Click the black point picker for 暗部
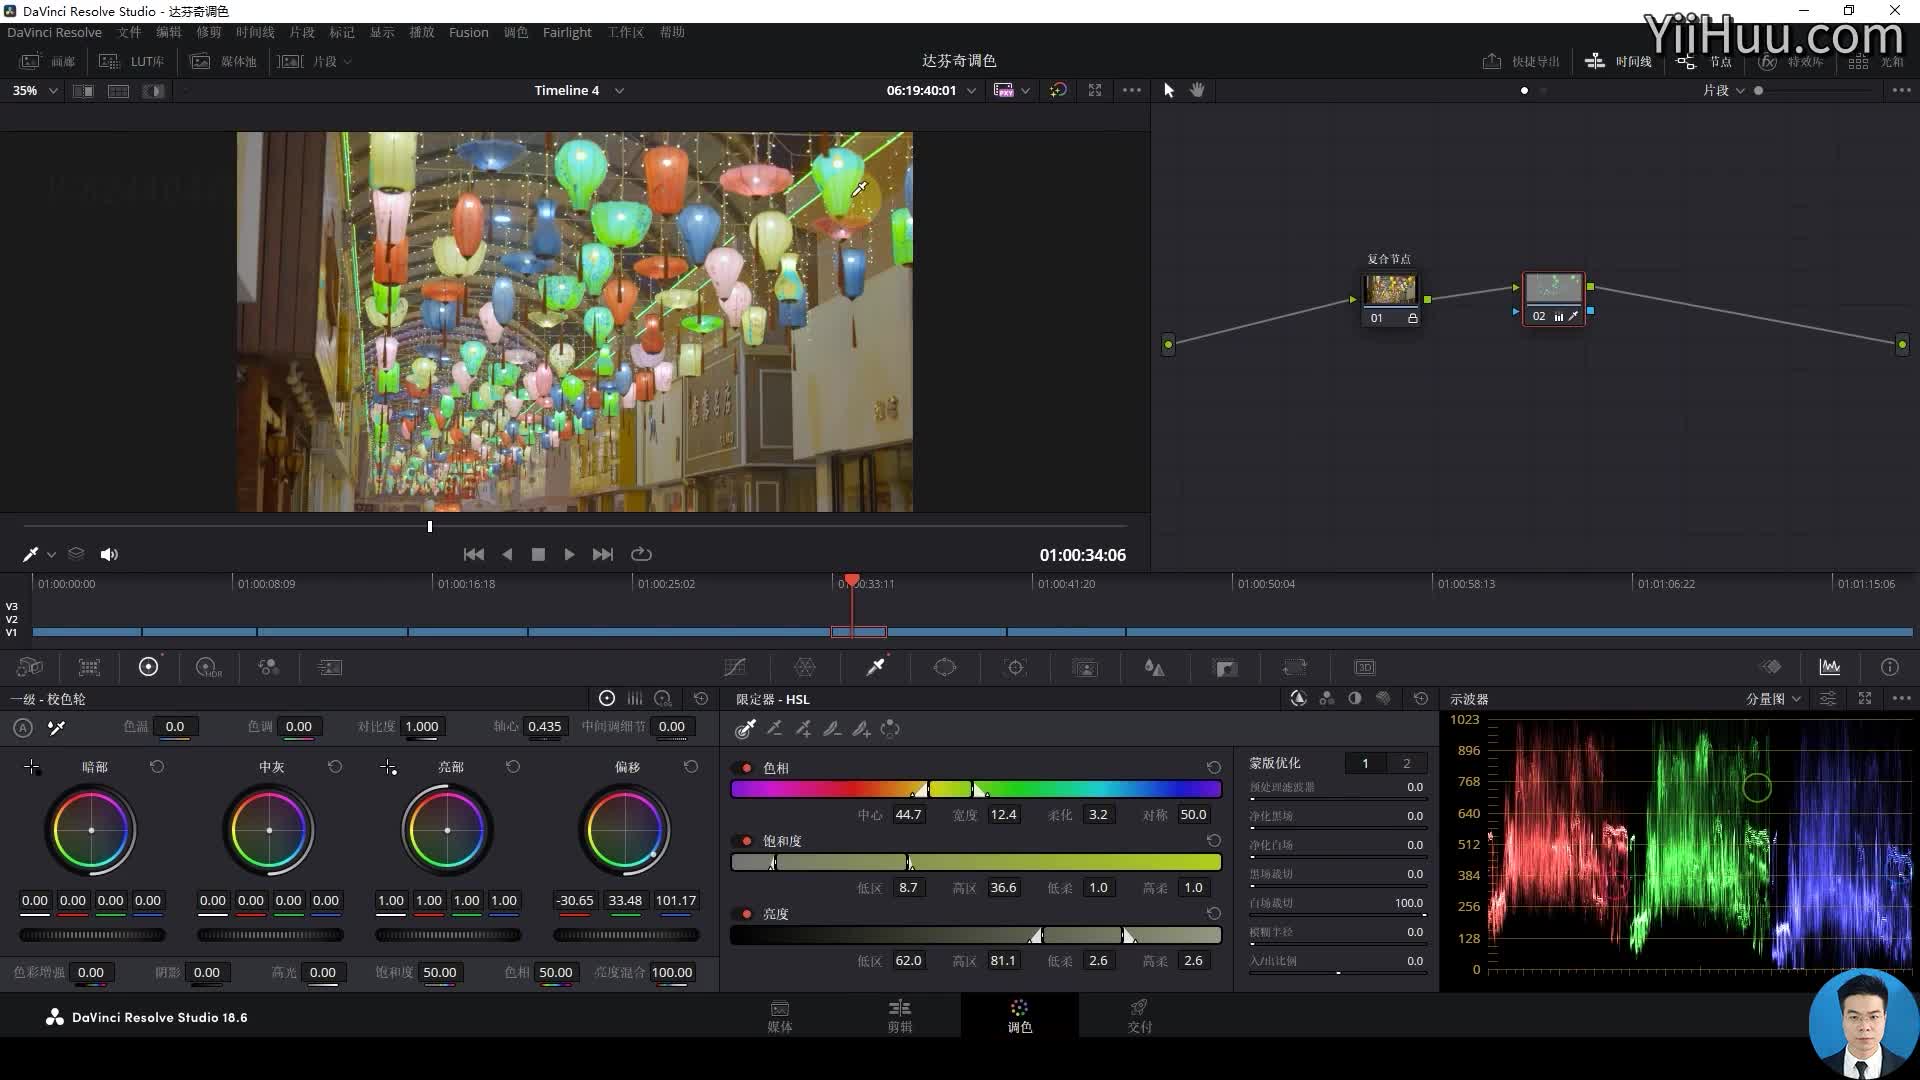The height and width of the screenshot is (1080, 1920). (32, 767)
